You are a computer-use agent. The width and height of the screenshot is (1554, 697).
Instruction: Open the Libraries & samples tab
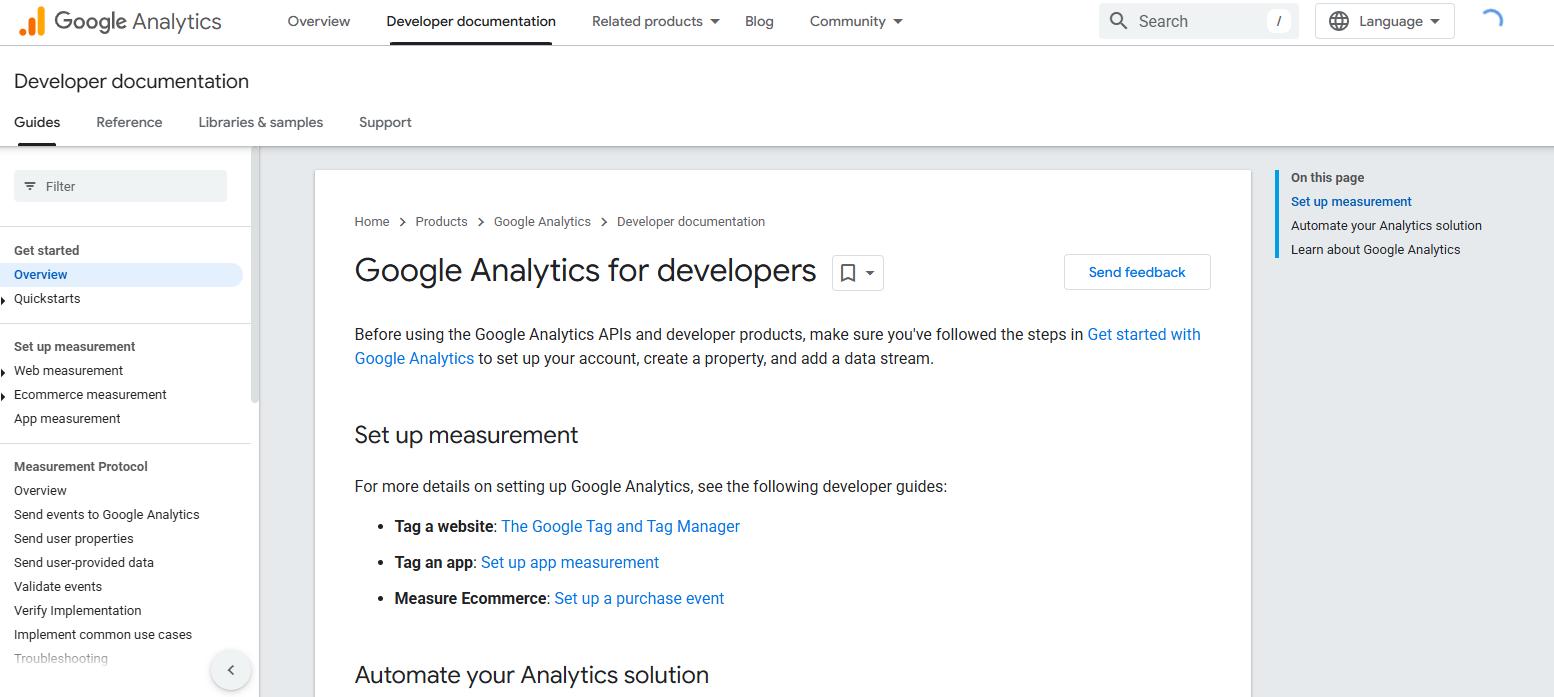click(260, 122)
